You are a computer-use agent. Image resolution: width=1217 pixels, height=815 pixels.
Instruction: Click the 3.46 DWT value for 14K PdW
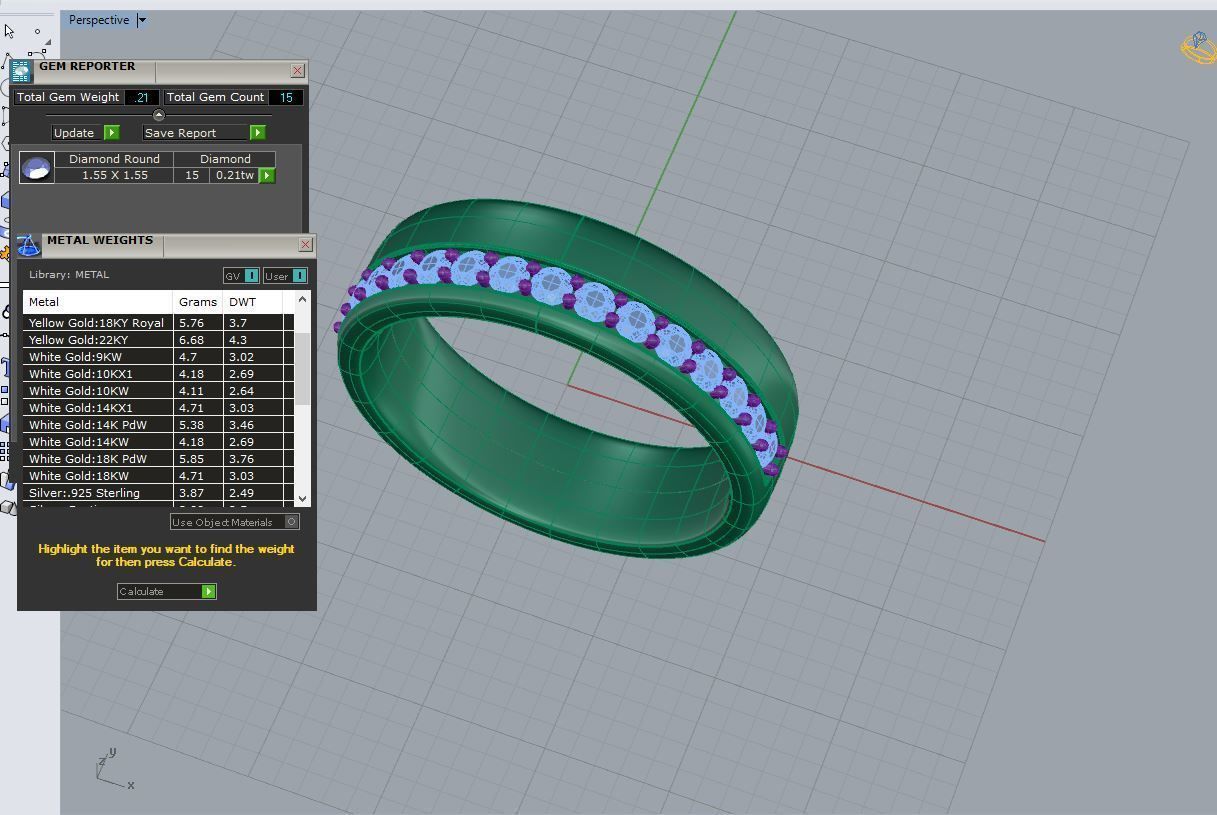pos(241,425)
